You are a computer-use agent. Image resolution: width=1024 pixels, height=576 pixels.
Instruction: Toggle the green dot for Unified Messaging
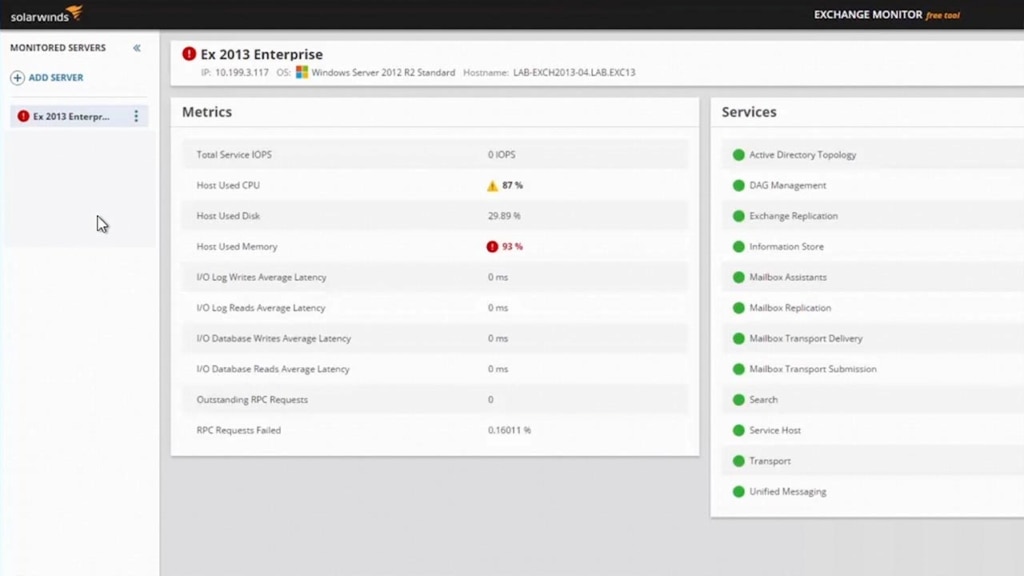point(737,491)
